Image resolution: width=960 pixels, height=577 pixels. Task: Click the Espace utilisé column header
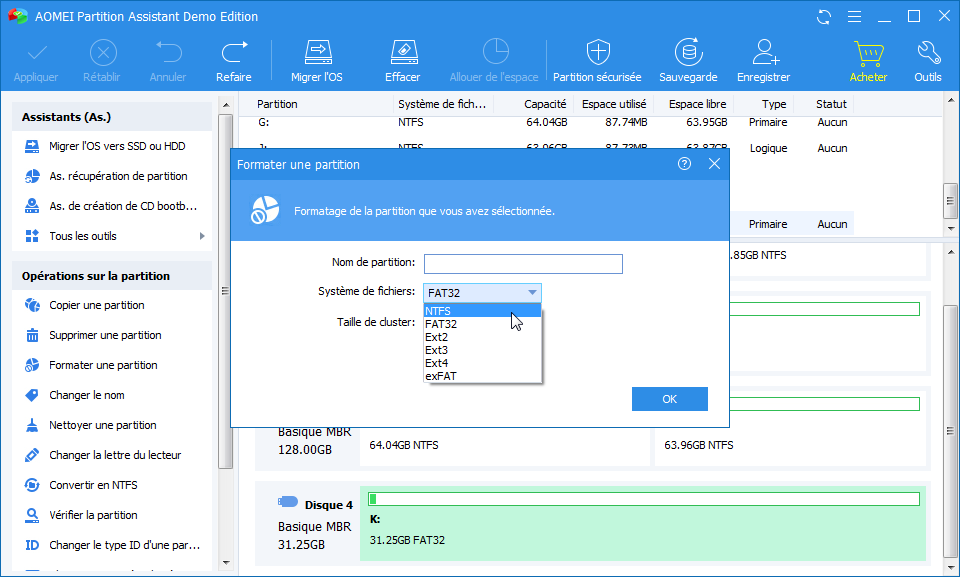(614, 104)
